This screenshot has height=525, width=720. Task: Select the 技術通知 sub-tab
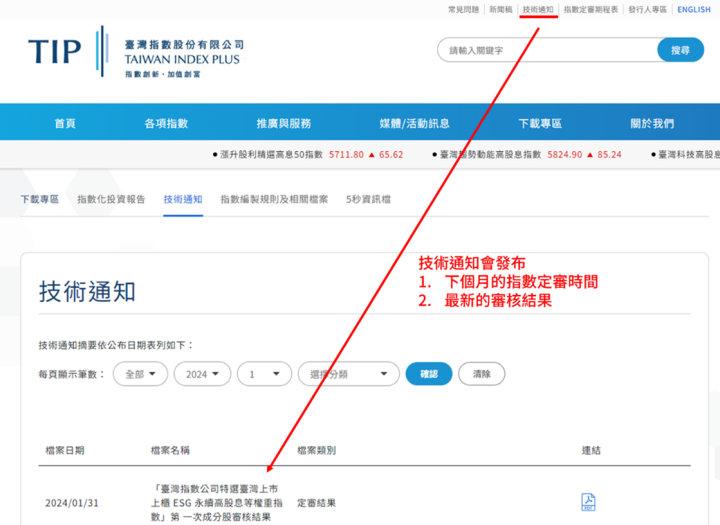point(183,199)
